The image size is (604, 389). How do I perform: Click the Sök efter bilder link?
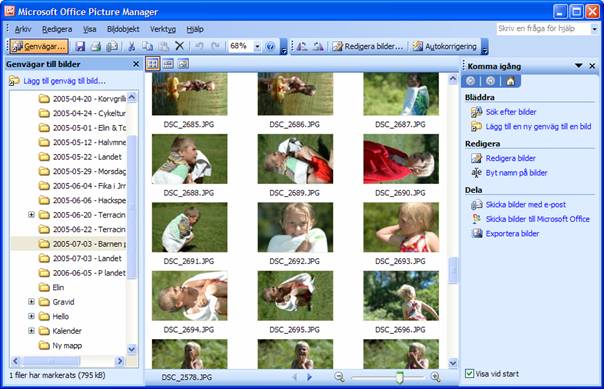(511, 112)
